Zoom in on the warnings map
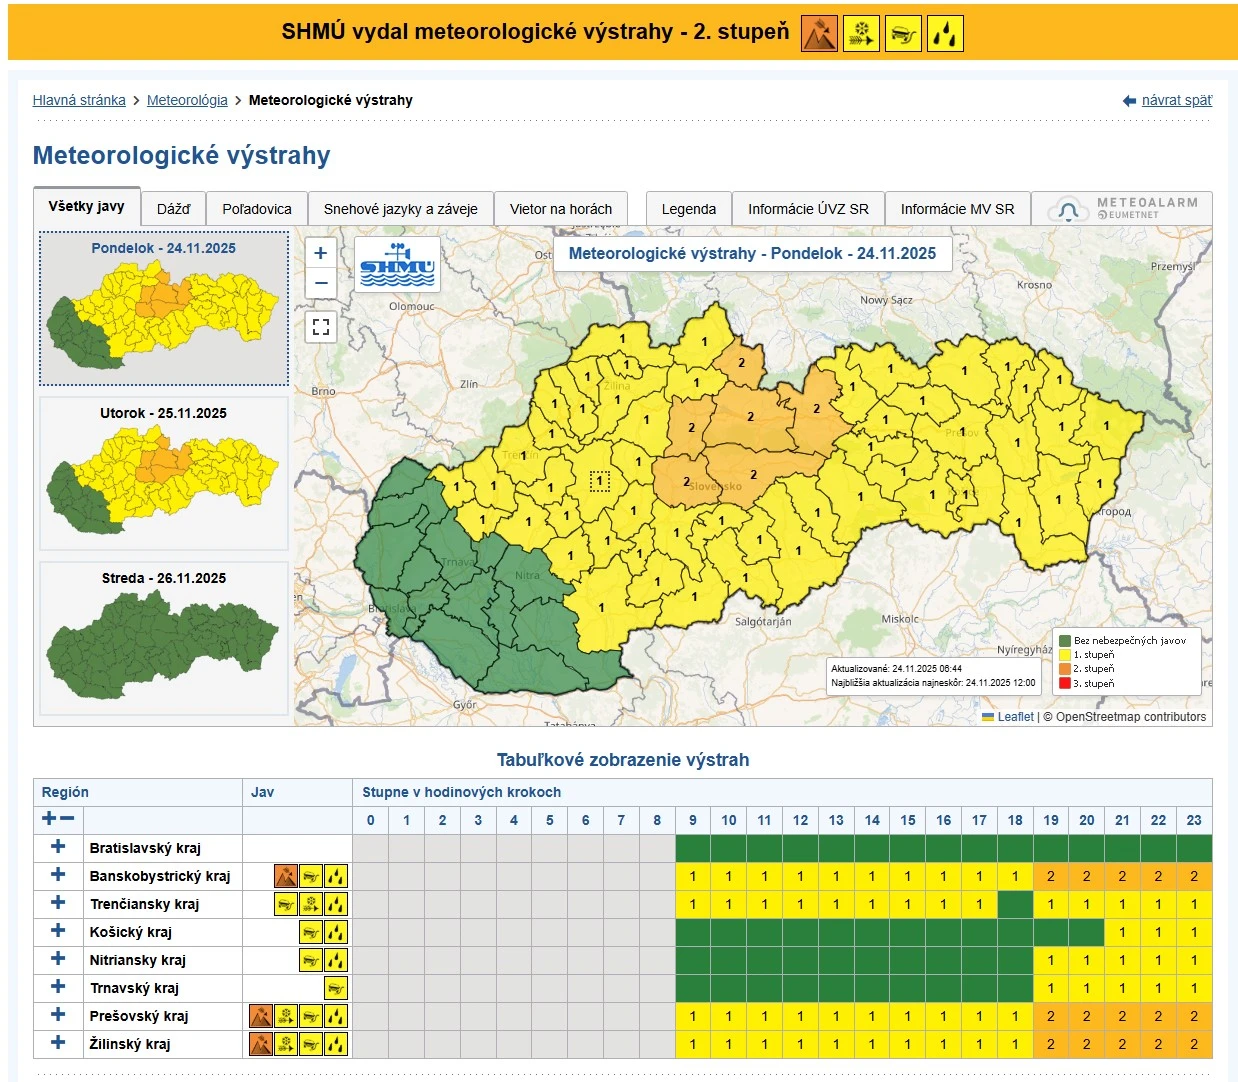Image resolution: width=1238 pixels, height=1082 pixels. (321, 253)
